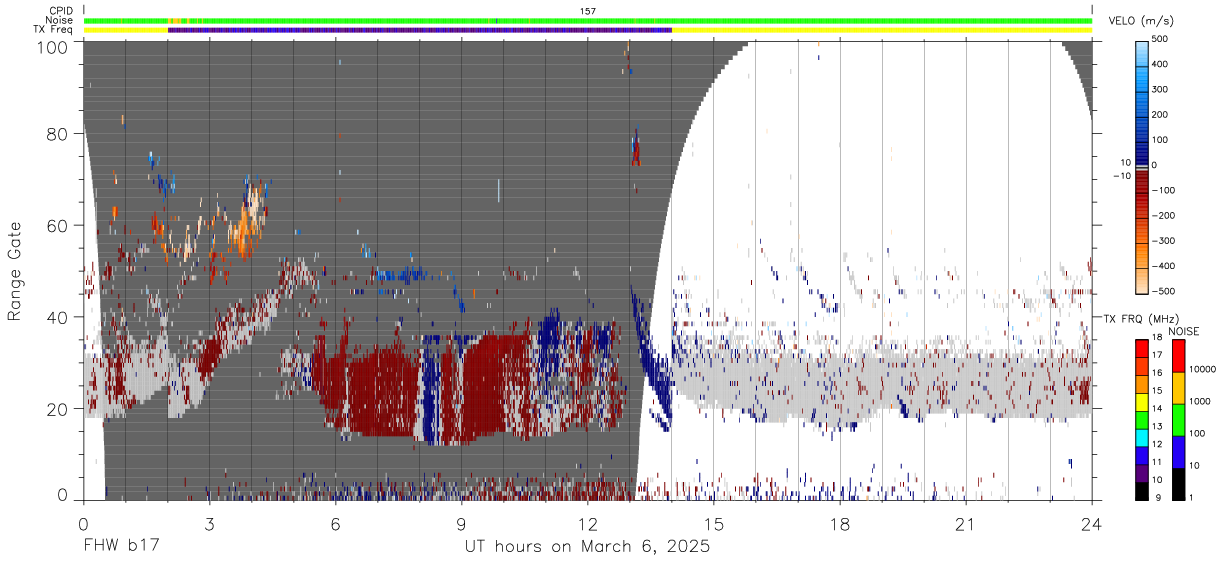
Task: Click the CPID value 157
Action: click(x=588, y=11)
